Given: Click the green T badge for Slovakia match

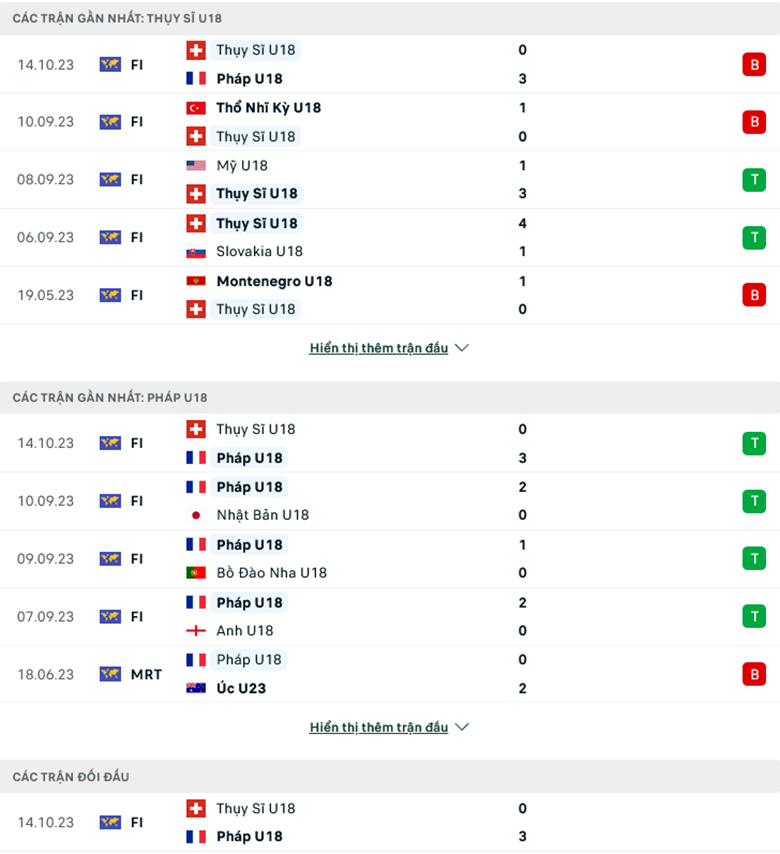Looking at the screenshot, I should click(753, 237).
